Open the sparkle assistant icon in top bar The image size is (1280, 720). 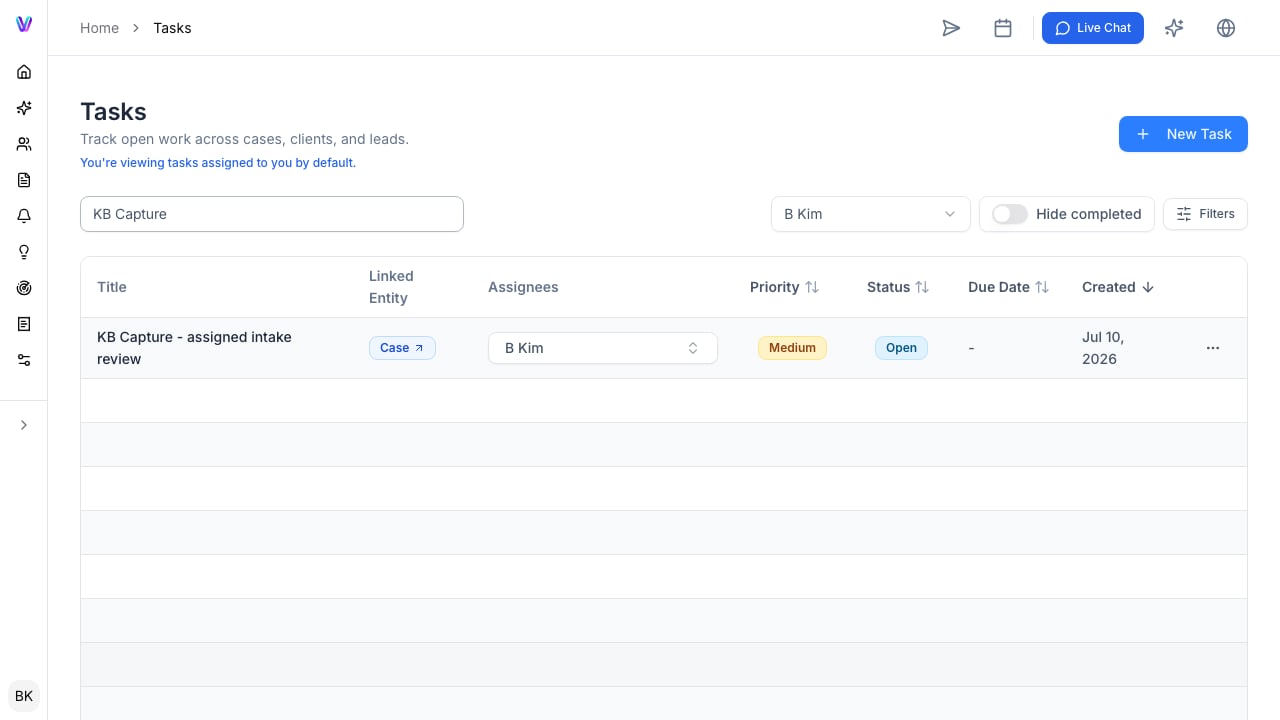pos(1174,28)
